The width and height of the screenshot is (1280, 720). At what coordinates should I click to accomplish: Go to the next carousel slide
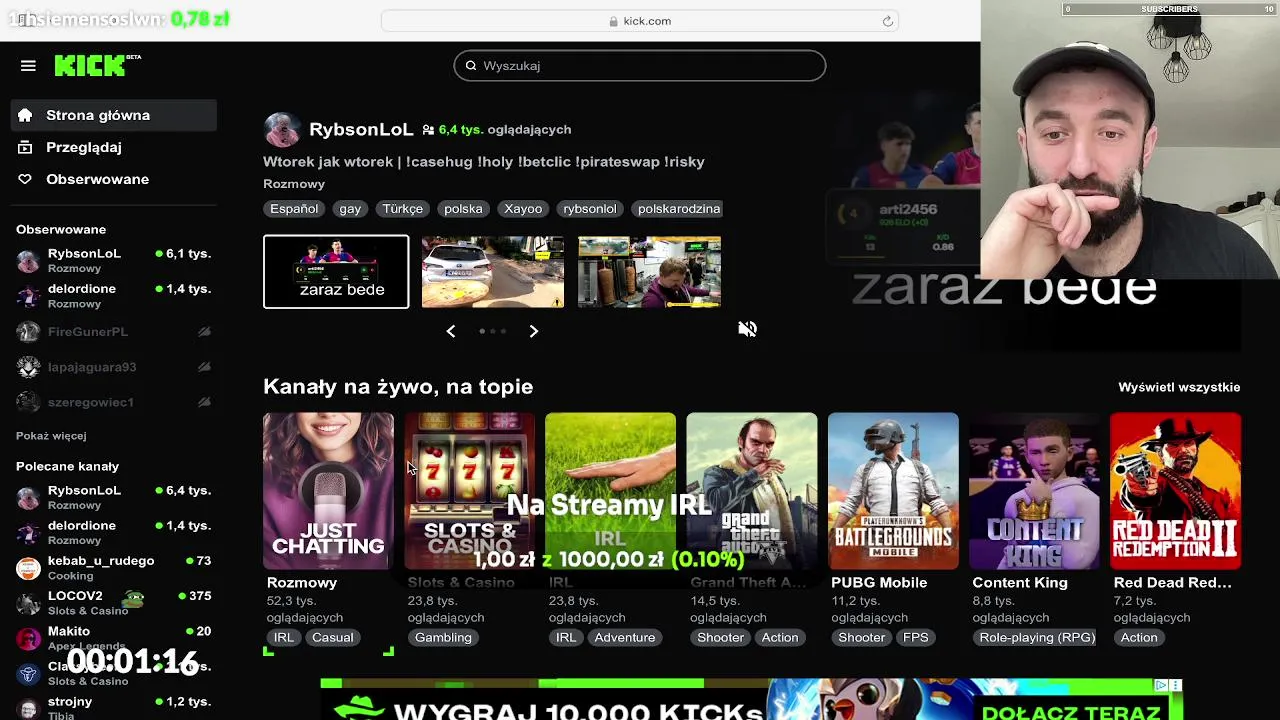click(x=533, y=331)
